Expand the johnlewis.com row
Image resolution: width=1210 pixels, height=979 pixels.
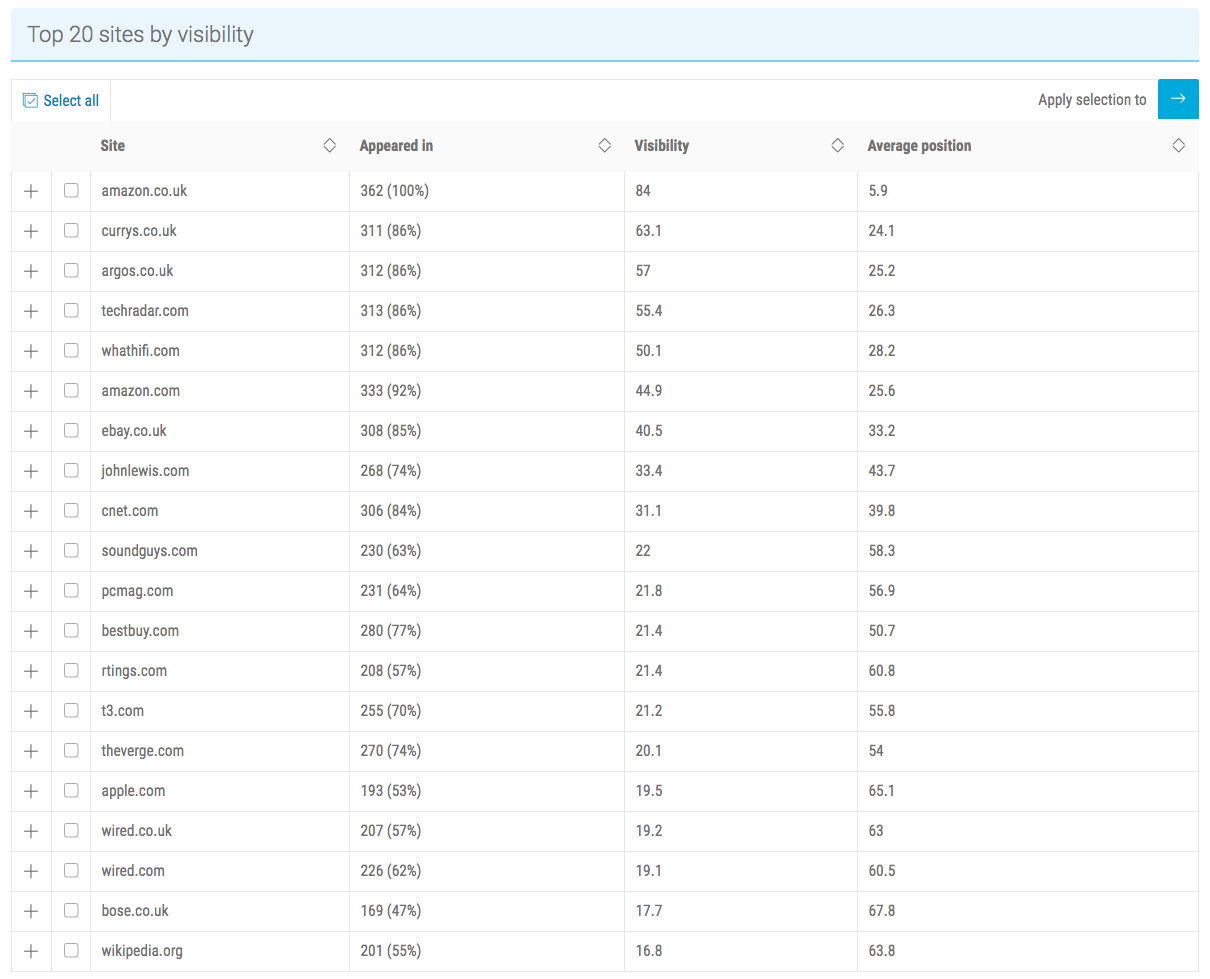(x=31, y=471)
